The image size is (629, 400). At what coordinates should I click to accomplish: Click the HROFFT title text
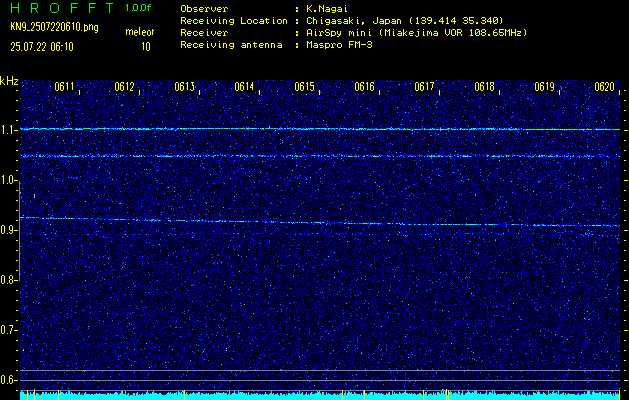pos(62,8)
